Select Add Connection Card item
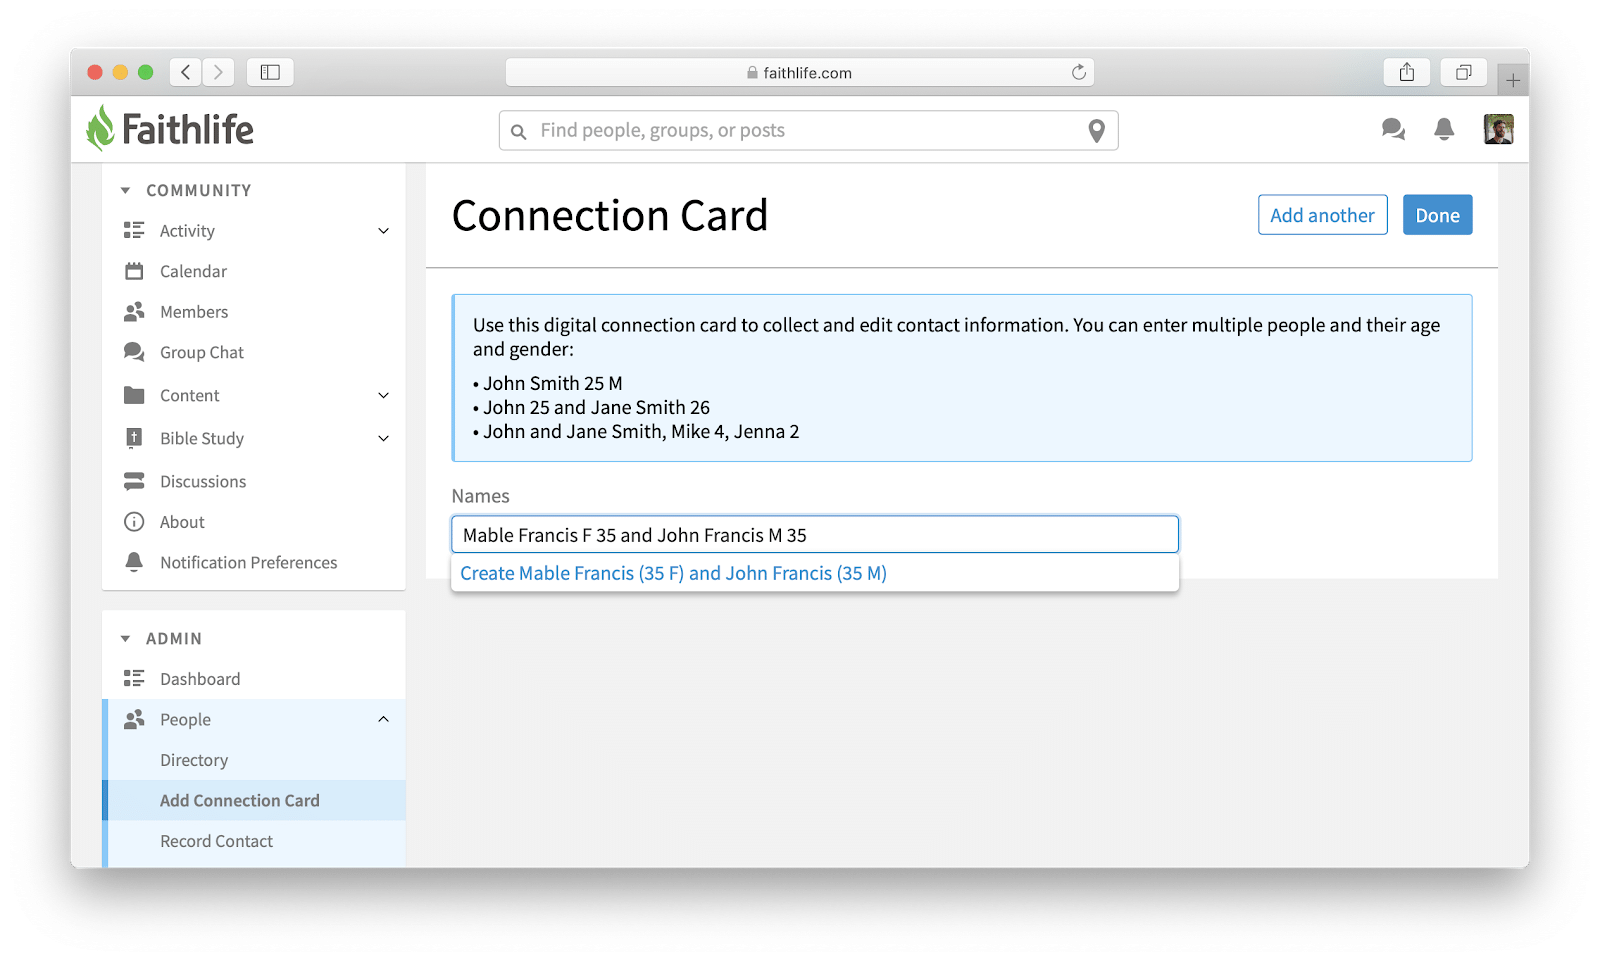 (254, 800)
